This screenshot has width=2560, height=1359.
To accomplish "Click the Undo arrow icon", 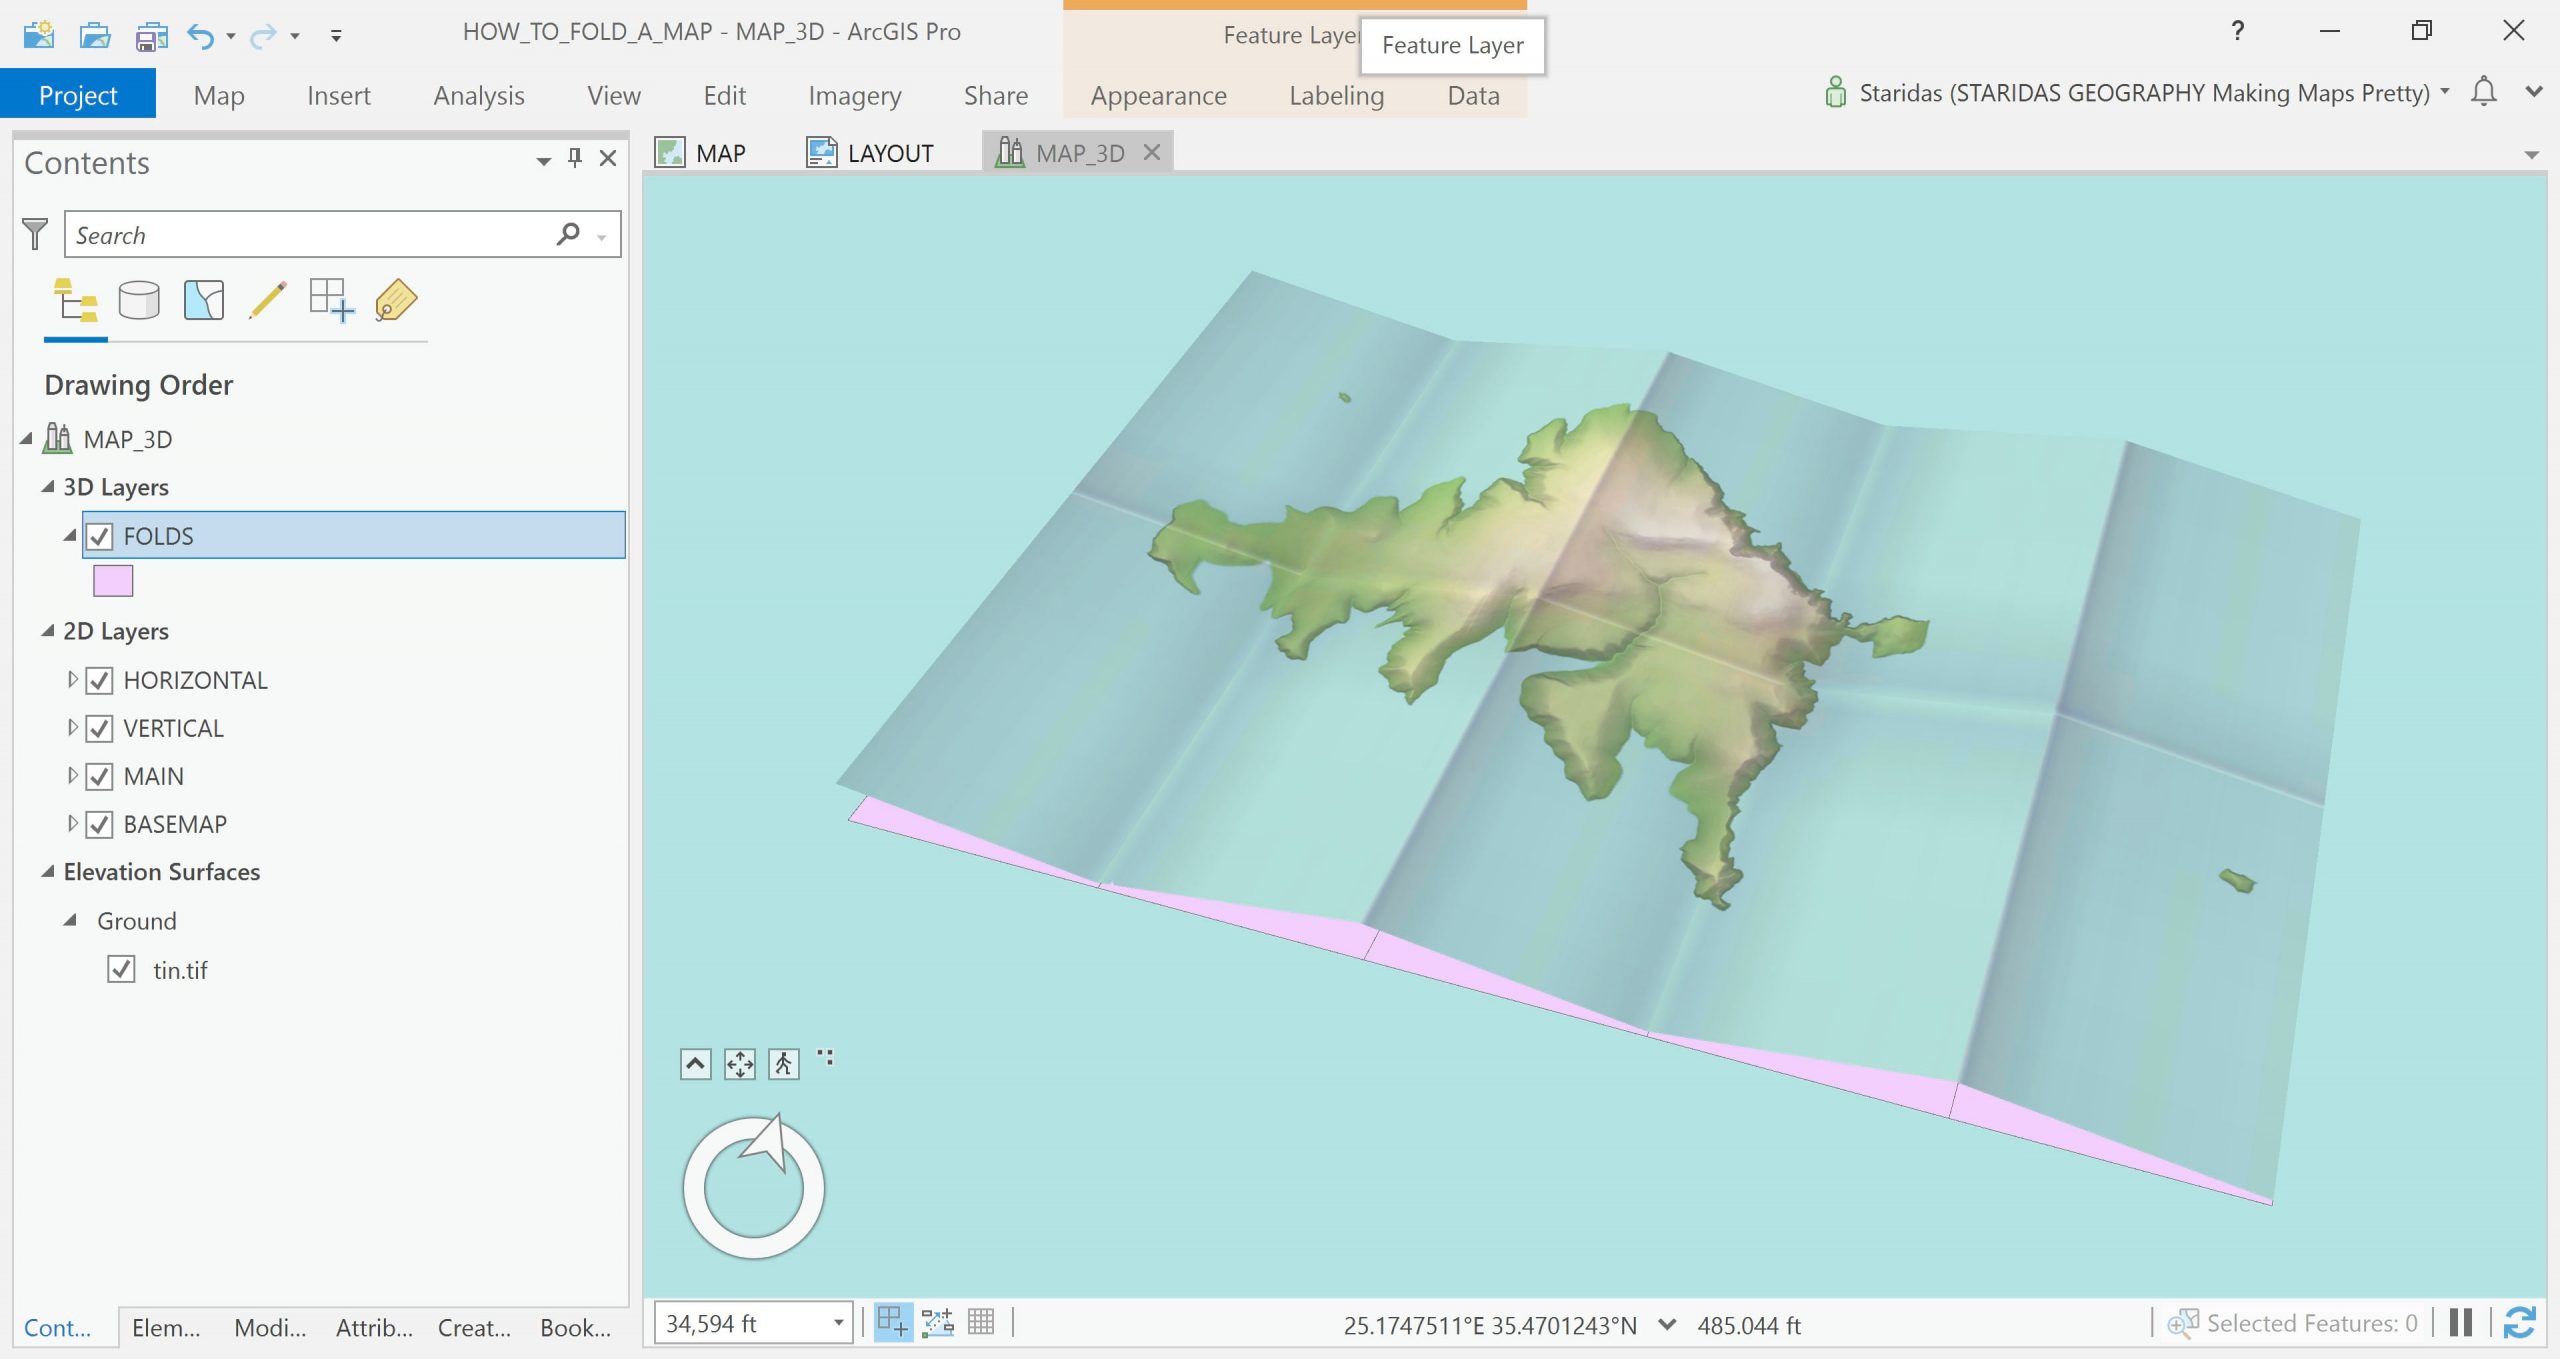I will click(x=200, y=36).
